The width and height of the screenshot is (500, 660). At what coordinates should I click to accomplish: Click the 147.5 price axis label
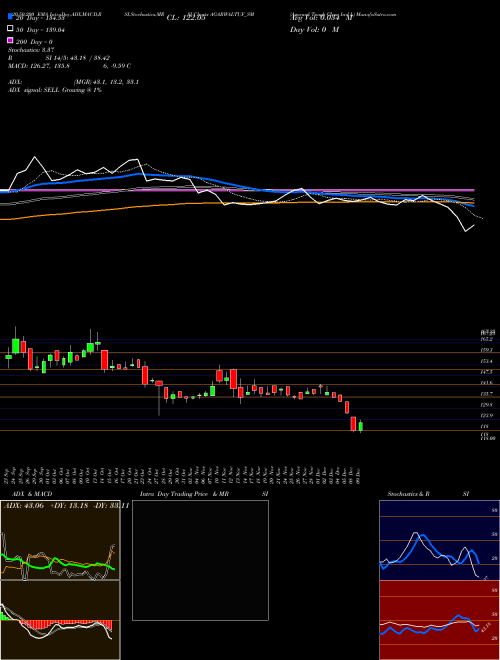(487, 372)
